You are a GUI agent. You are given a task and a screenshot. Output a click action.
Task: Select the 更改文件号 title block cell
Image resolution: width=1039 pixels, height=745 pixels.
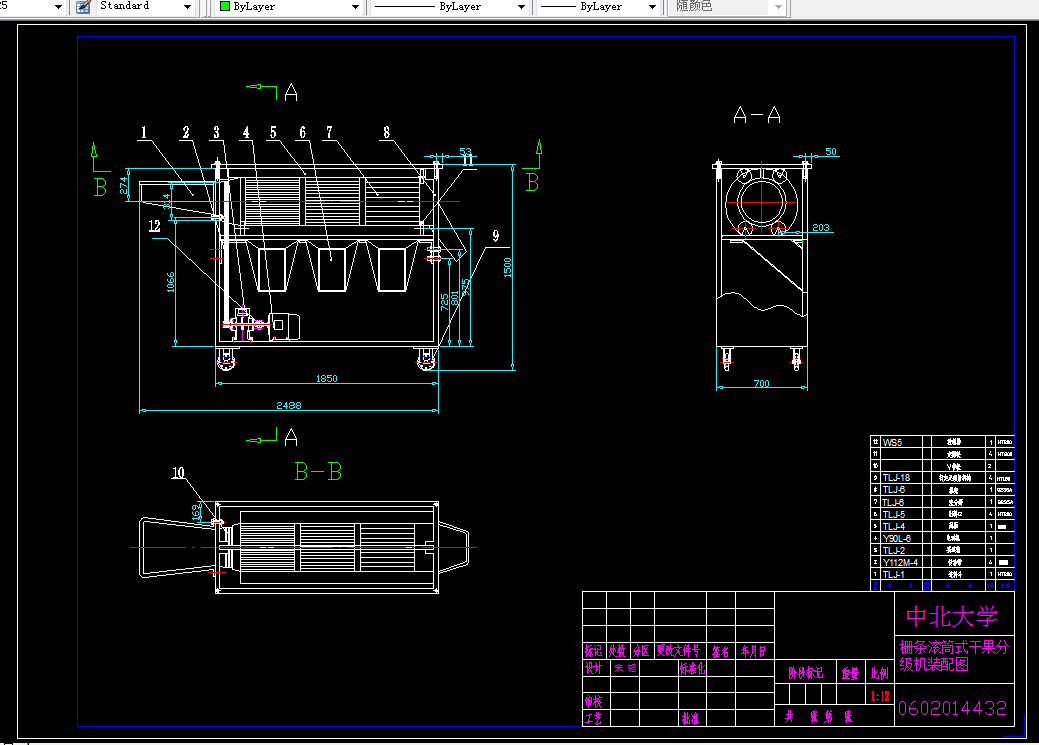tap(679, 650)
